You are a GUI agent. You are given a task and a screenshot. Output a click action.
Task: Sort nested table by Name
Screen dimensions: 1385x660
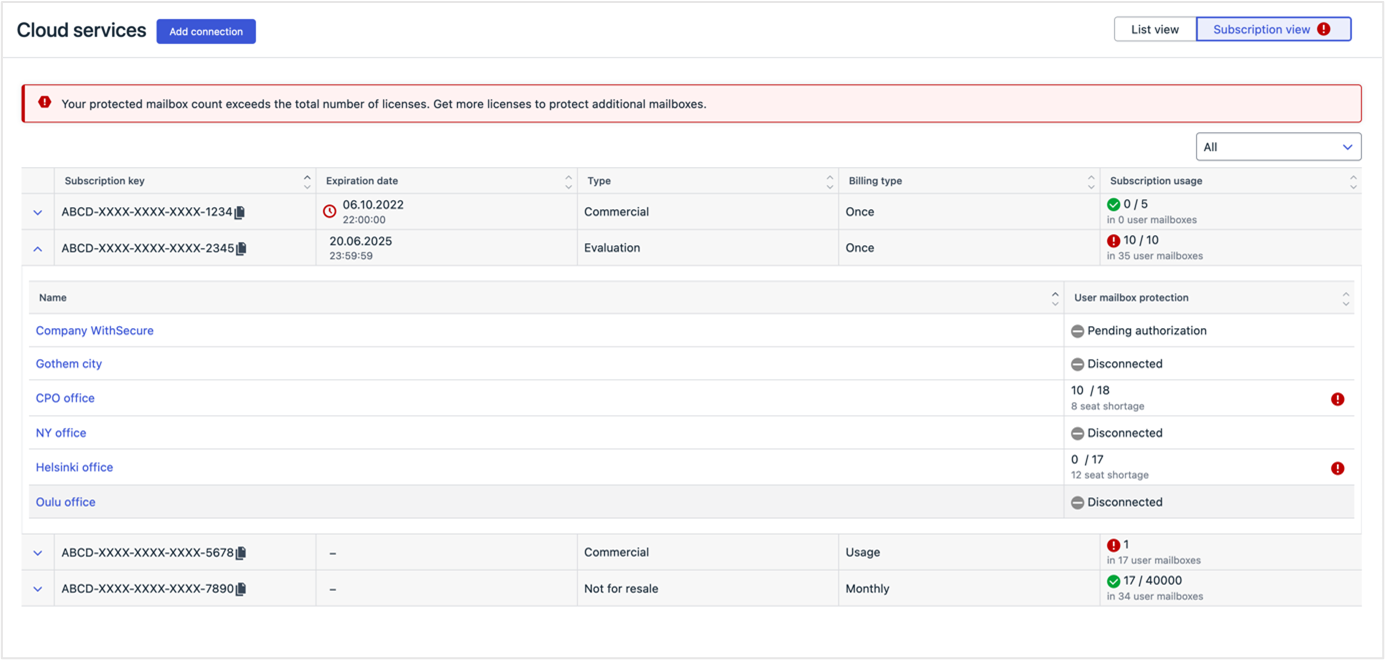tap(1055, 298)
